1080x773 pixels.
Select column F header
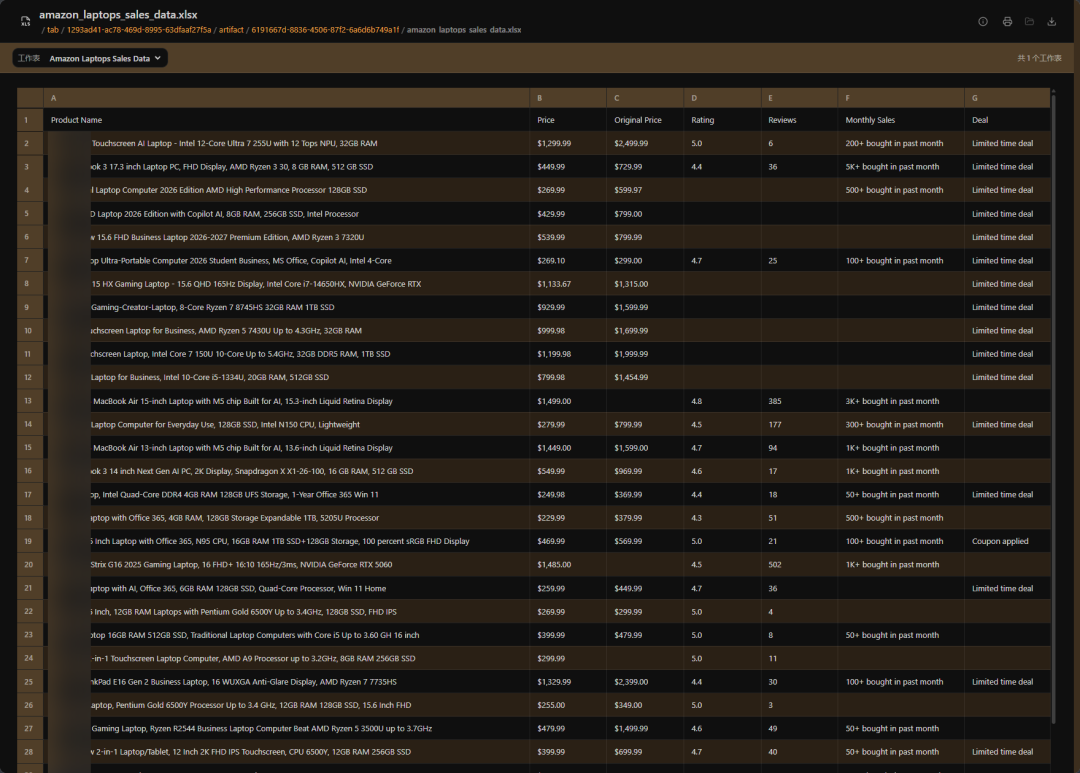click(901, 98)
